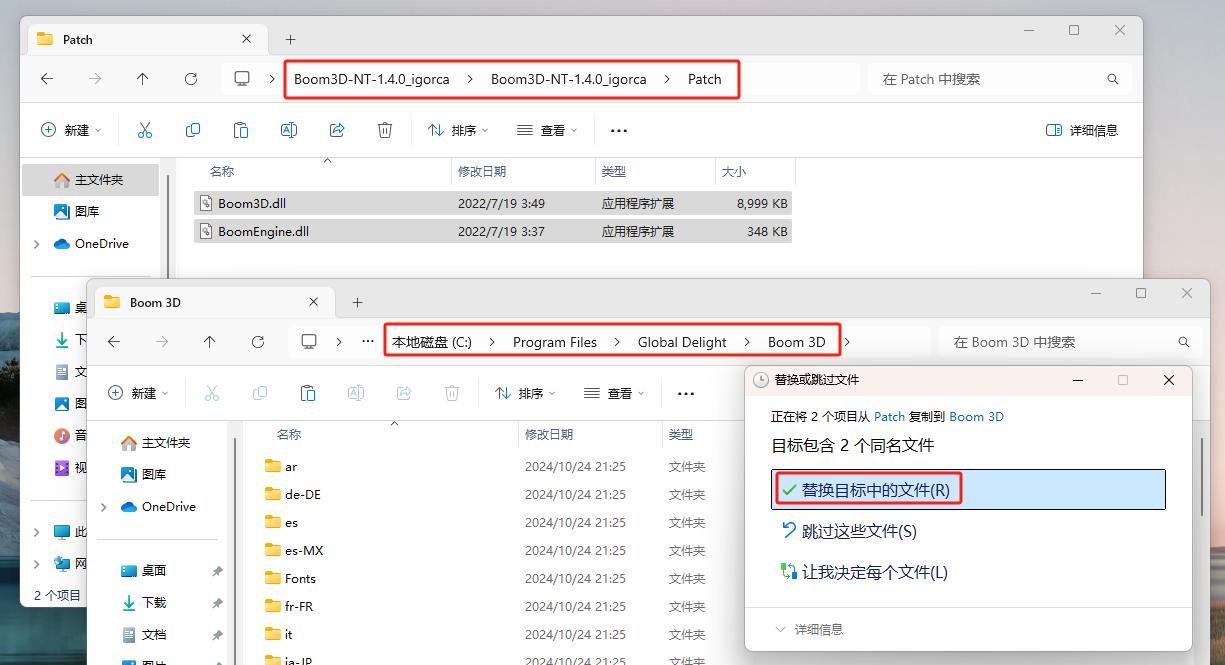Open the 排序 sort dropdown in Boom 3D window

pos(525,393)
